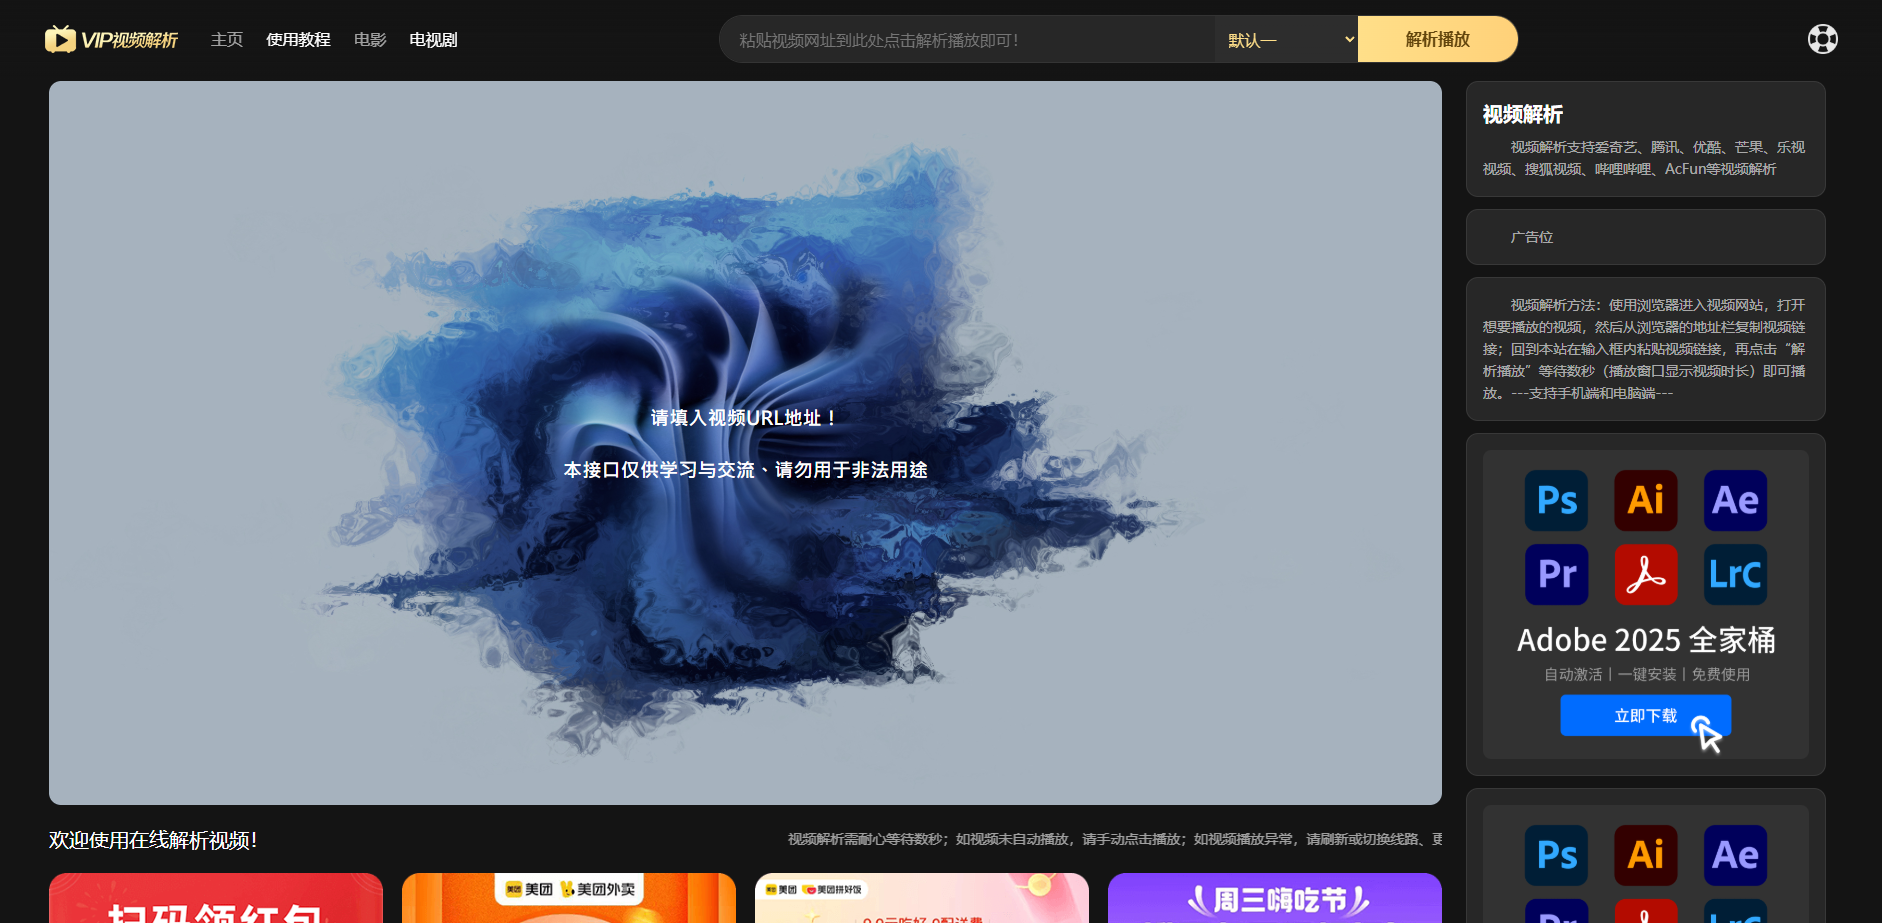Click the 自动激活 | 一键安装 | 免费使用 subtitle
This screenshot has height=923, width=1882.
coord(1646,675)
